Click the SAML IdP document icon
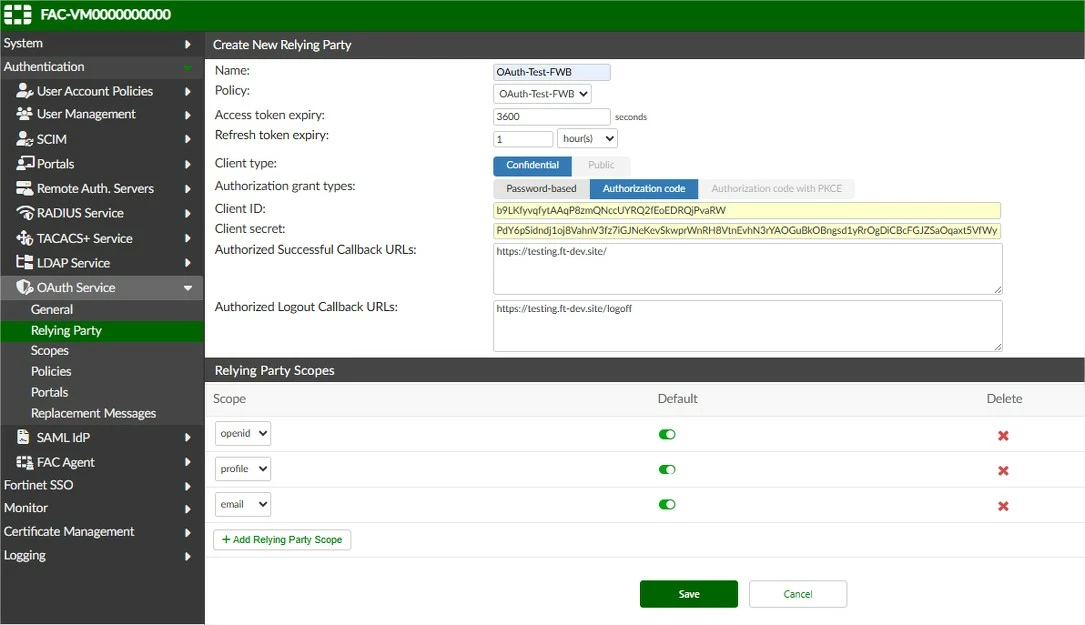1085x625 pixels. point(24,437)
